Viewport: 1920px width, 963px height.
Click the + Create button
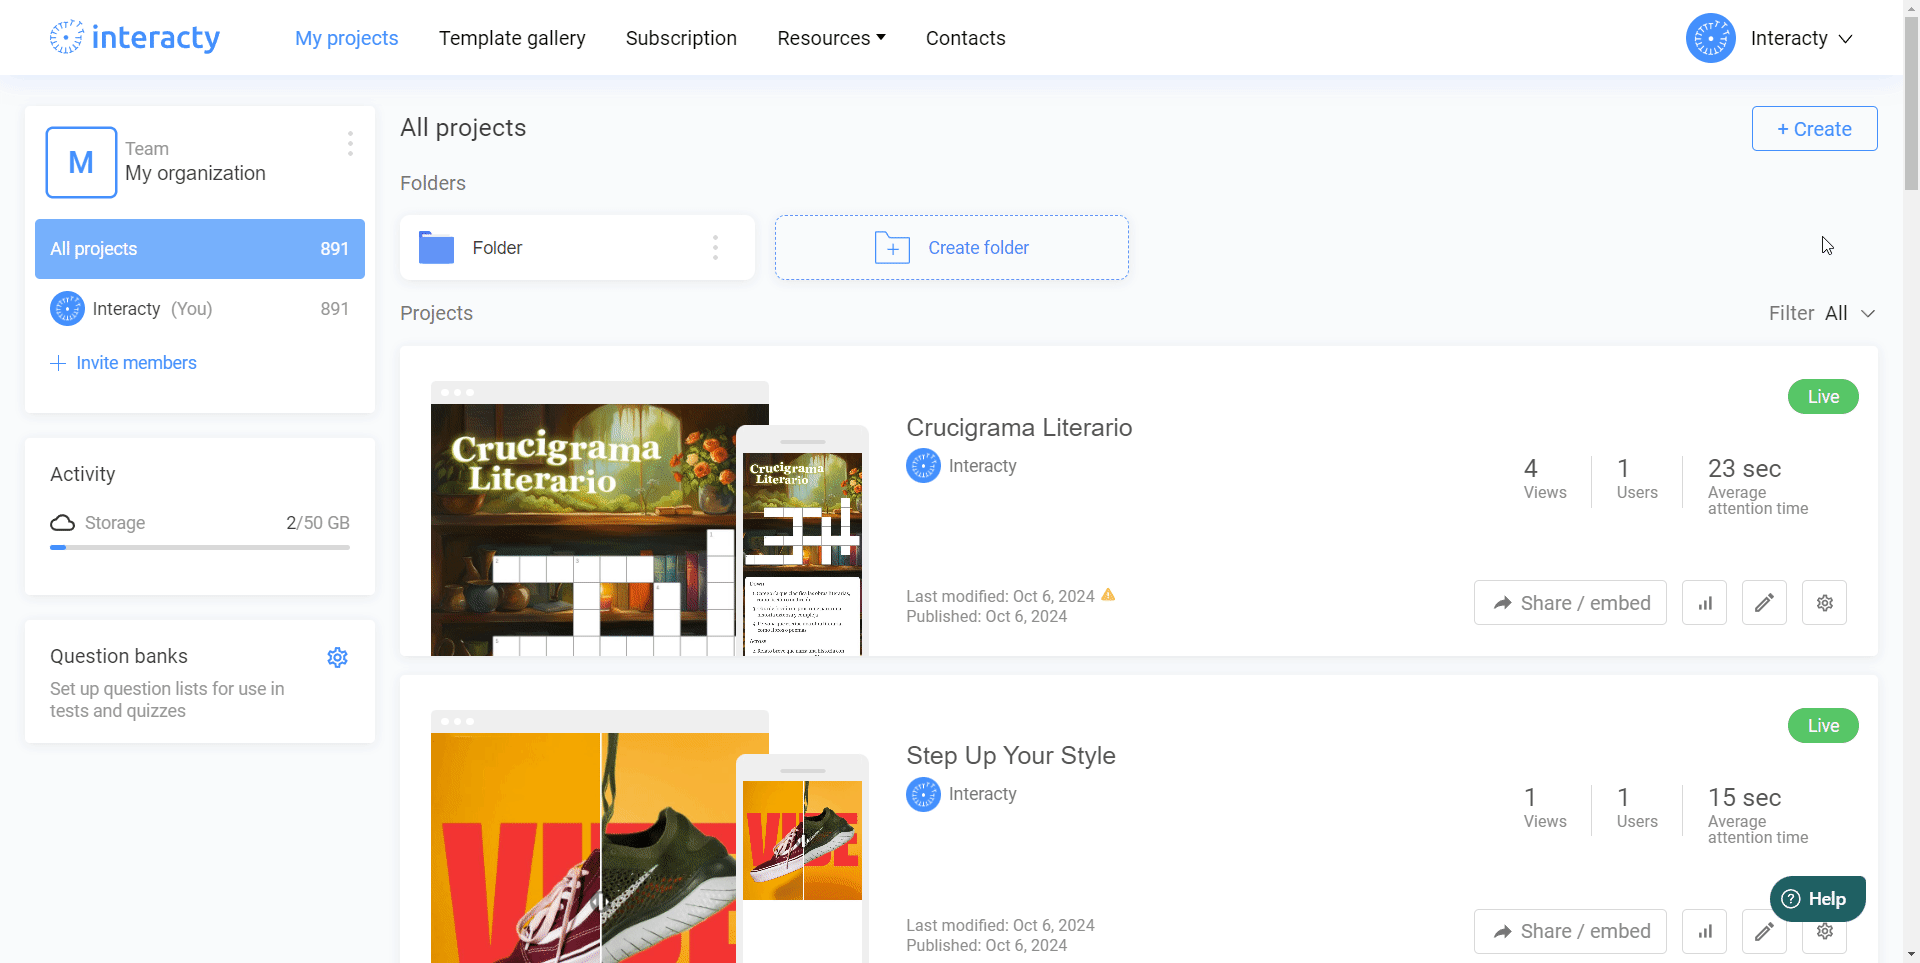[x=1814, y=129]
